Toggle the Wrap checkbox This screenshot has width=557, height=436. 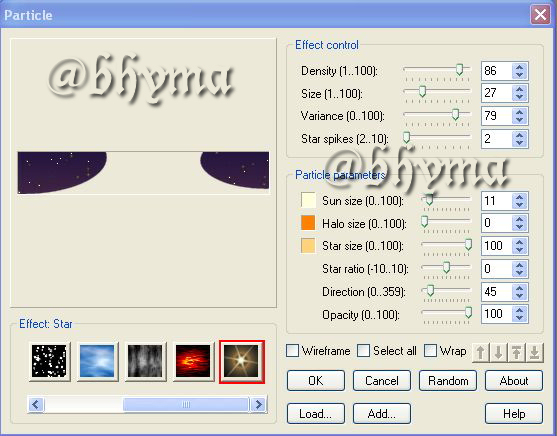[430, 351]
